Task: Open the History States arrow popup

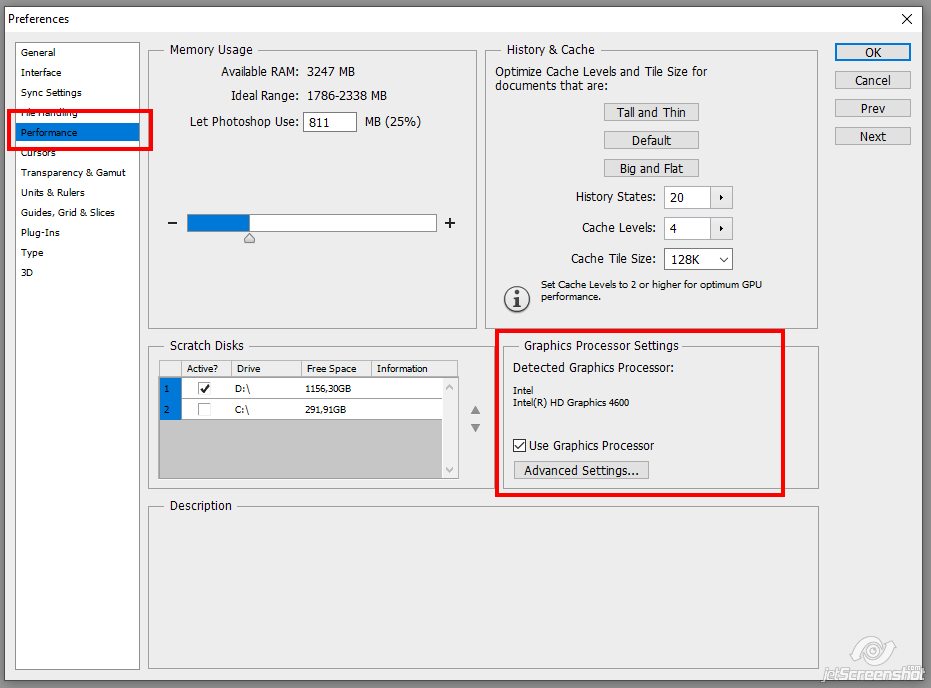Action: click(721, 198)
